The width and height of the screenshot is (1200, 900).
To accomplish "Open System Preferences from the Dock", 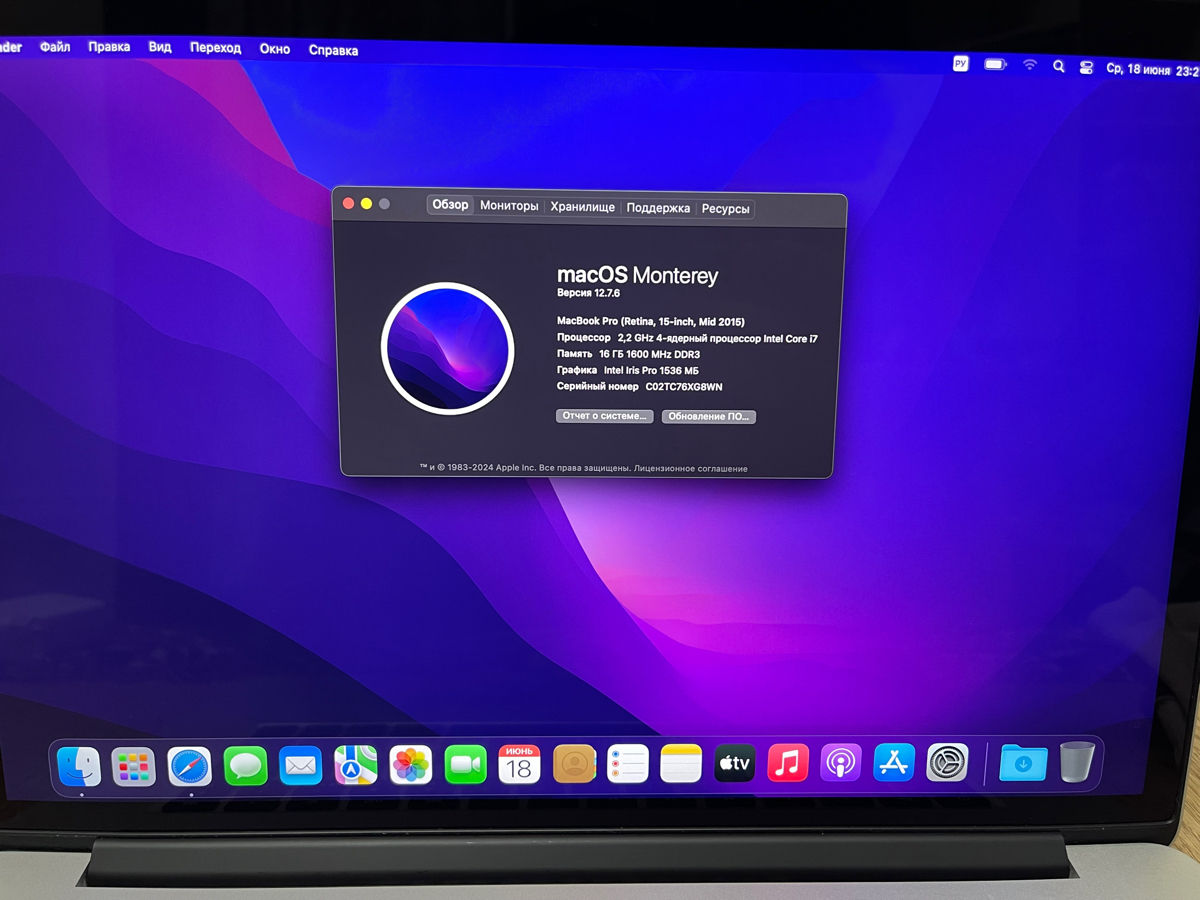I will pos(947,763).
